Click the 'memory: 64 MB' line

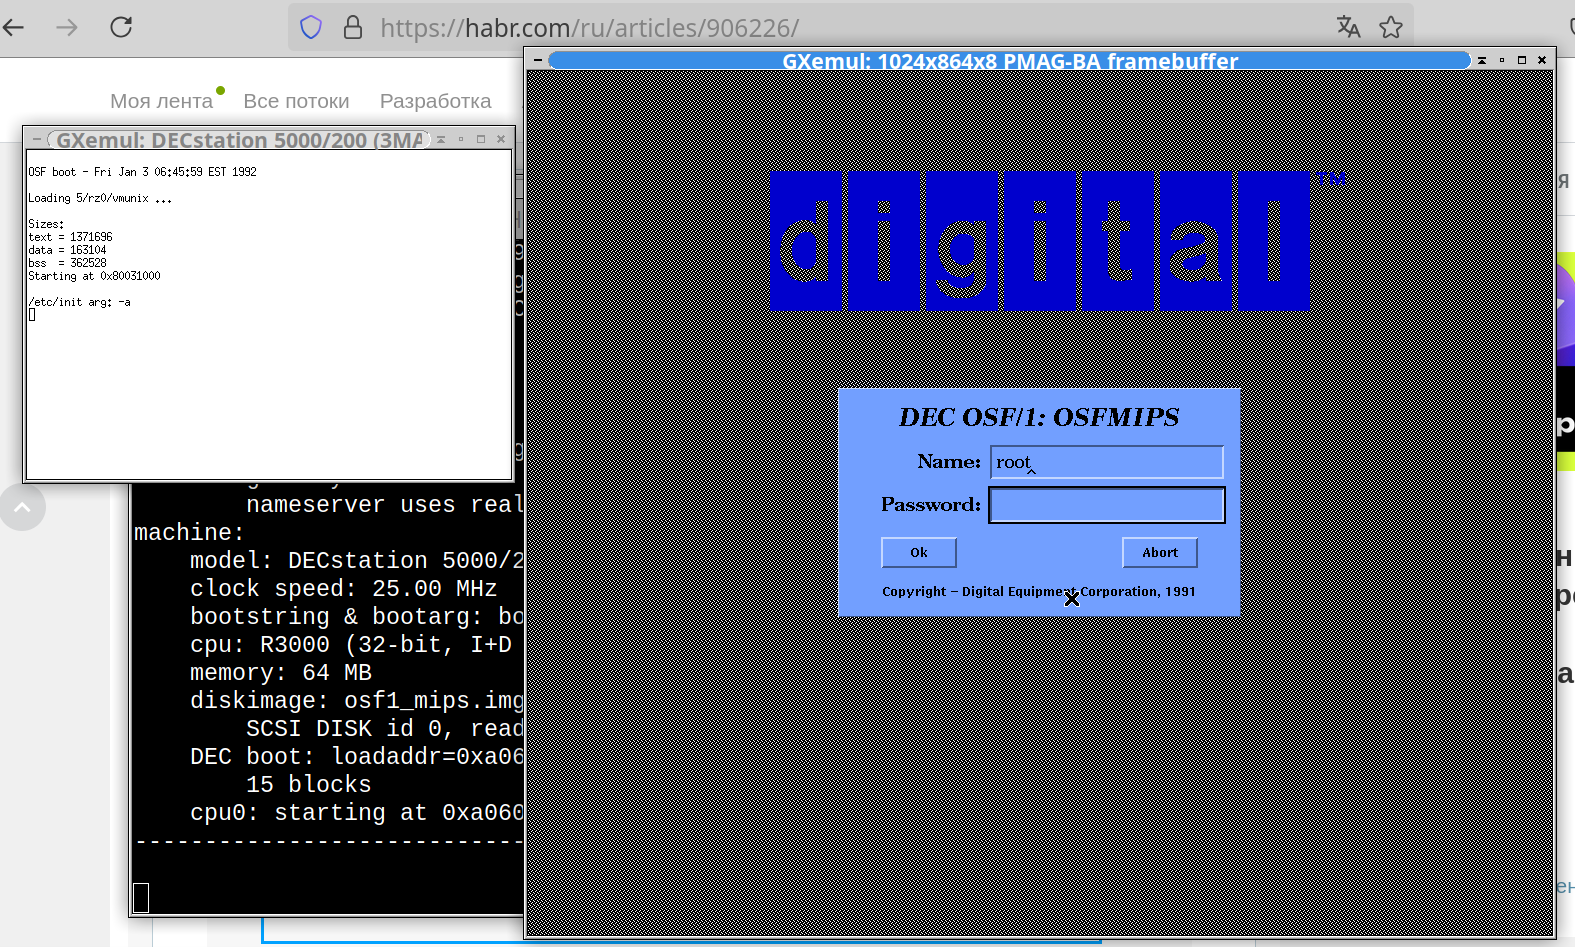(x=281, y=673)
